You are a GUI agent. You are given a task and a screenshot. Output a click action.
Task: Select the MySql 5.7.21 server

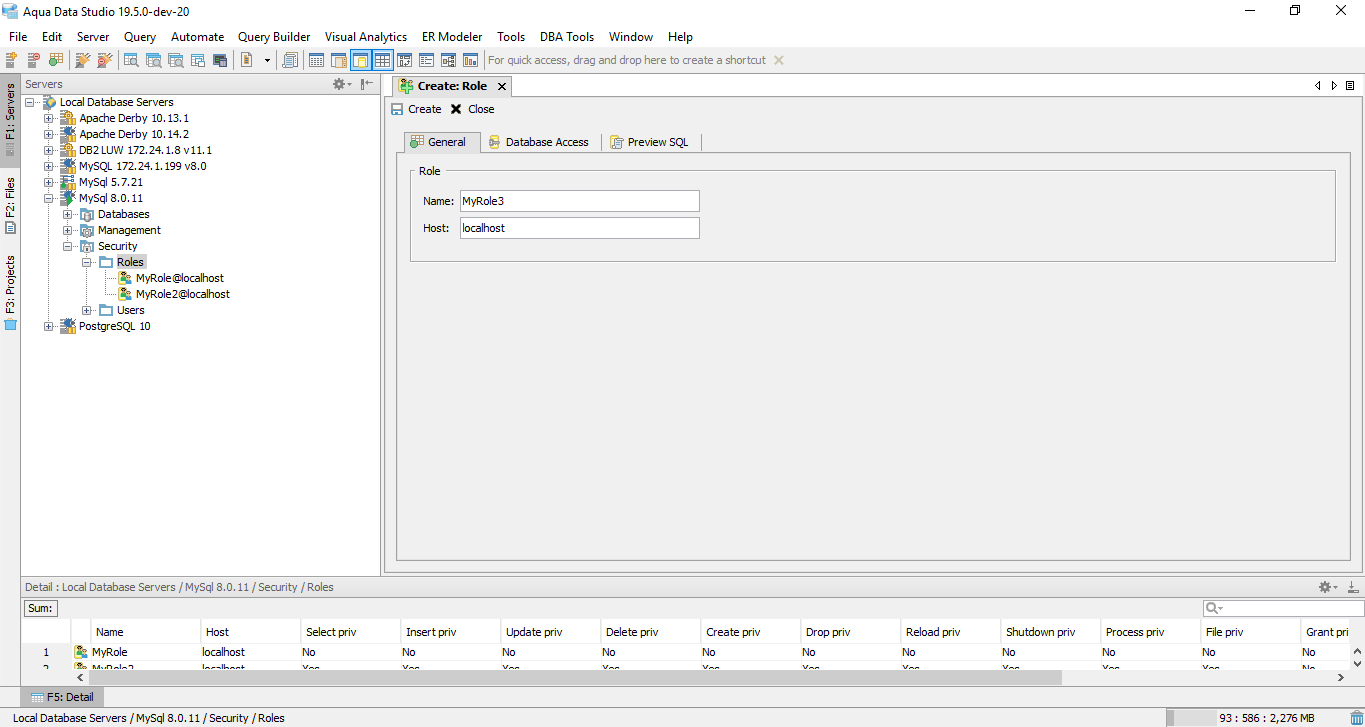point(111,182)
